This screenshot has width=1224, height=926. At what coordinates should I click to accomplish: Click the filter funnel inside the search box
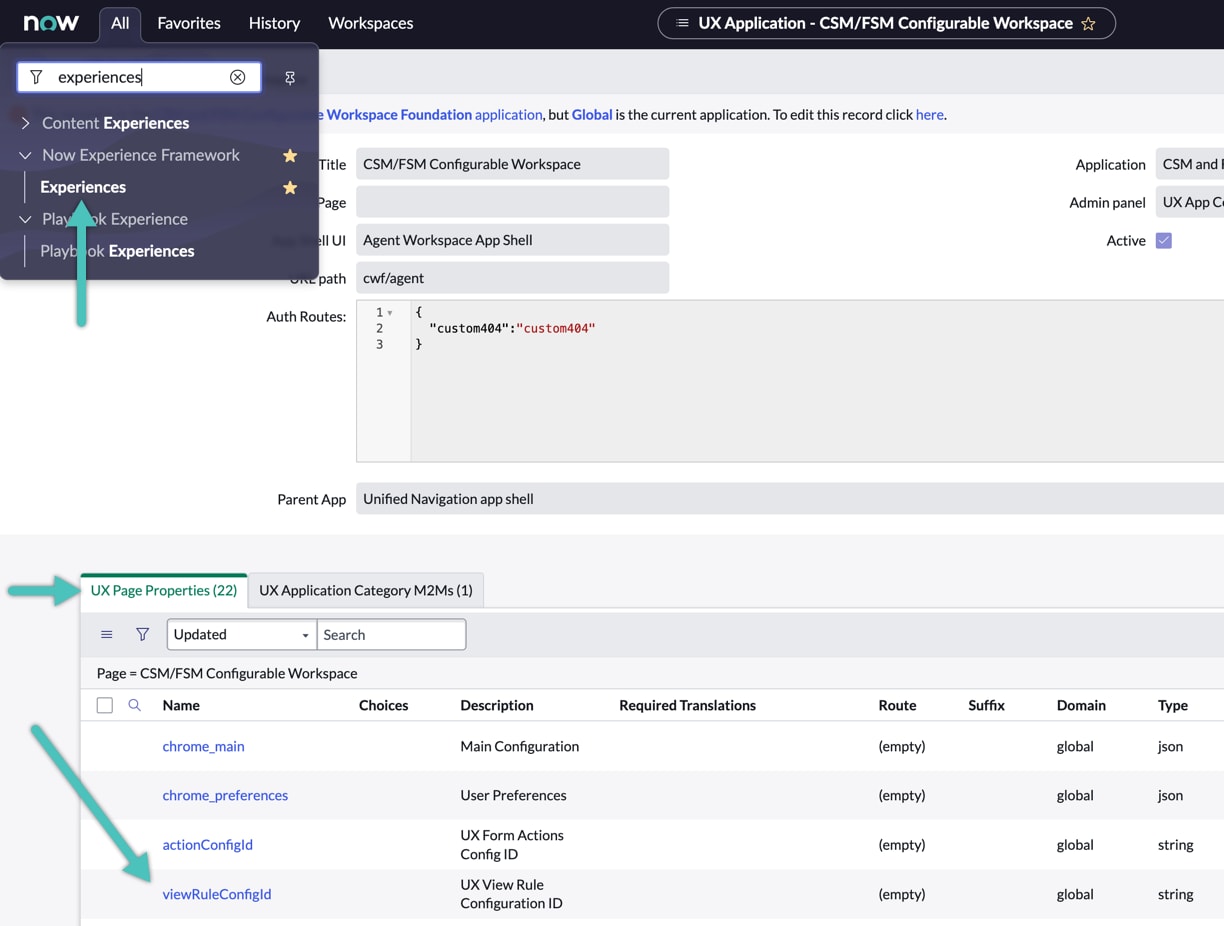tap(36, 77)
